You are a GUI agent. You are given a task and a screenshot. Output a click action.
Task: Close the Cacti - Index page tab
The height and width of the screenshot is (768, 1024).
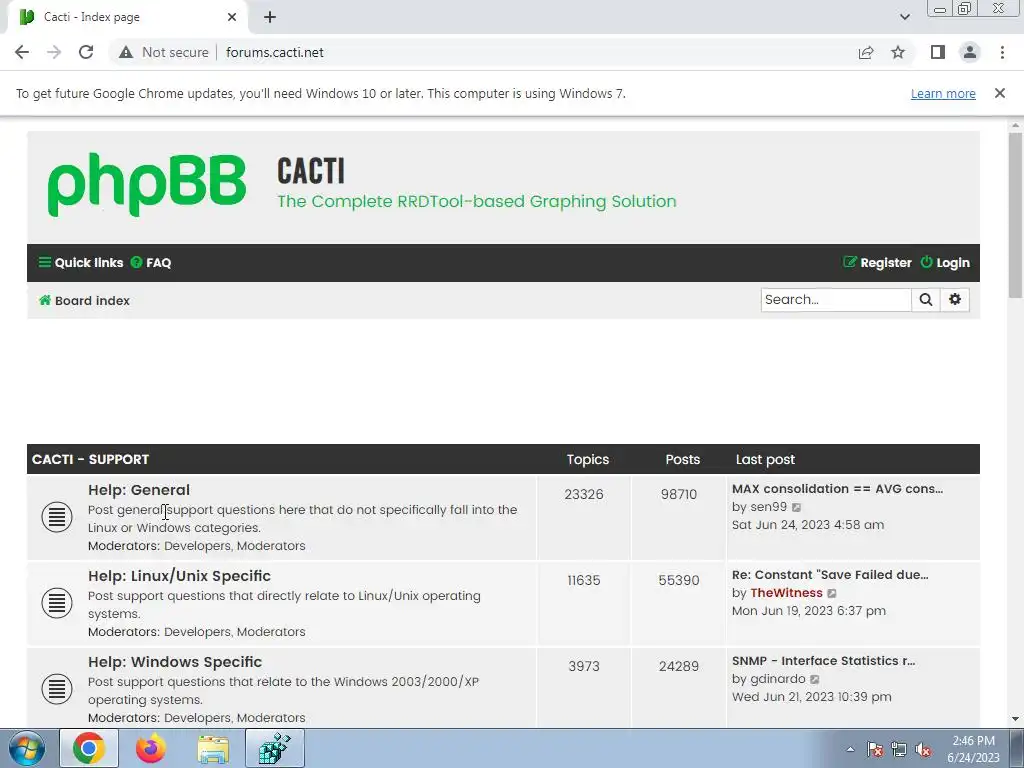point(232,17)
